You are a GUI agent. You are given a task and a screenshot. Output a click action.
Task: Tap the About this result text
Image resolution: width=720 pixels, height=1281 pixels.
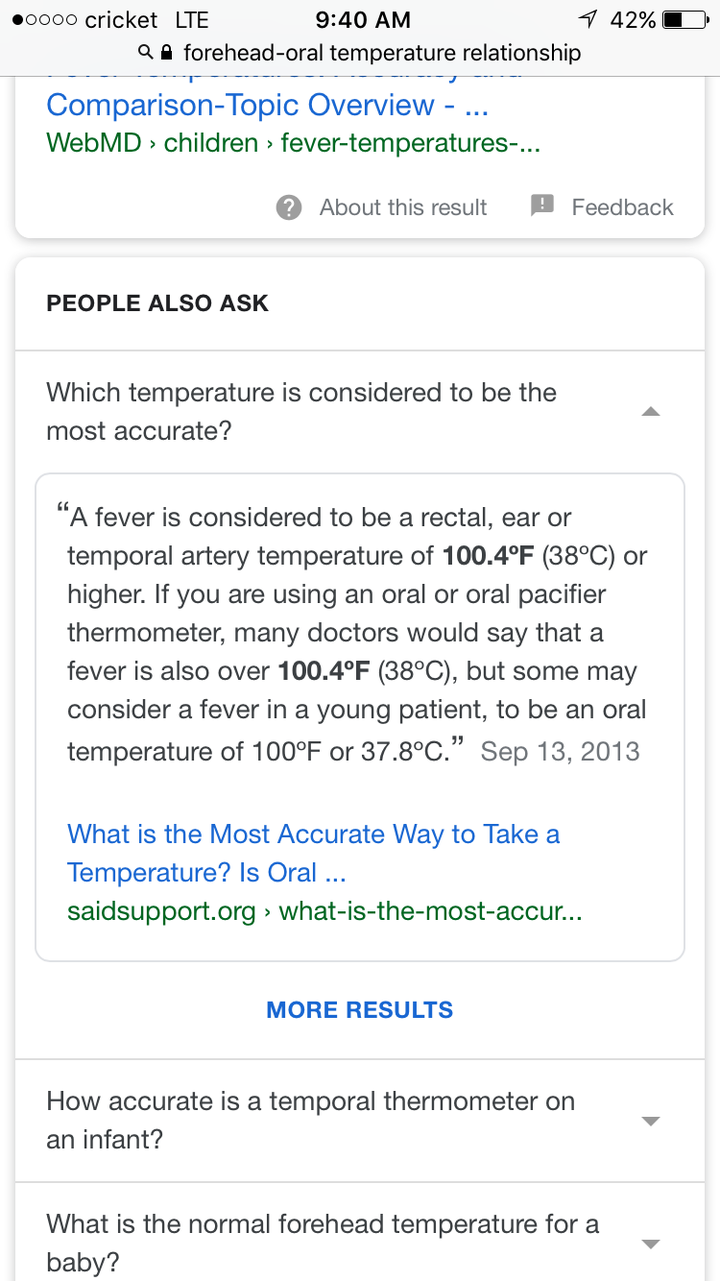(403, 207)
